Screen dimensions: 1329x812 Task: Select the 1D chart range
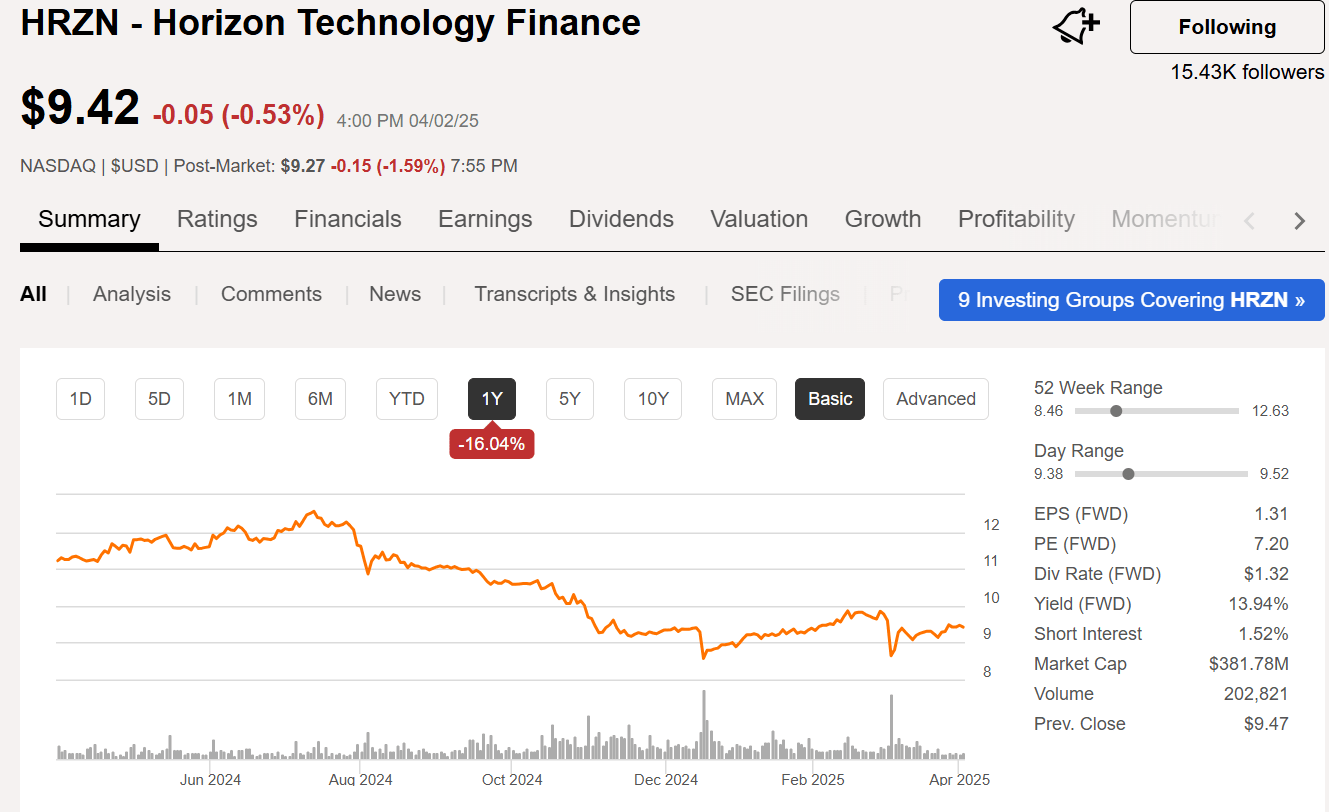[x=80, y=398]
